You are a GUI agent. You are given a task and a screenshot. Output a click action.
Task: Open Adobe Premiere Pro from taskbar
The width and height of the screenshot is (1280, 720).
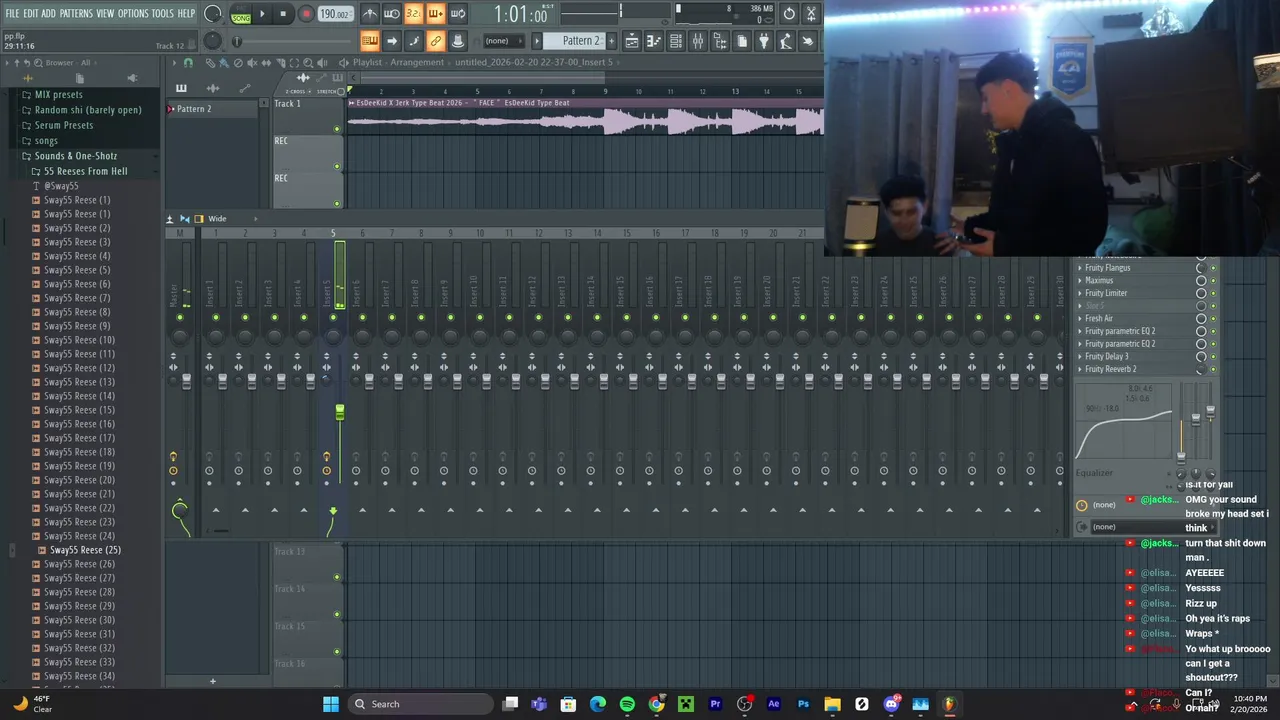(715, 704)
